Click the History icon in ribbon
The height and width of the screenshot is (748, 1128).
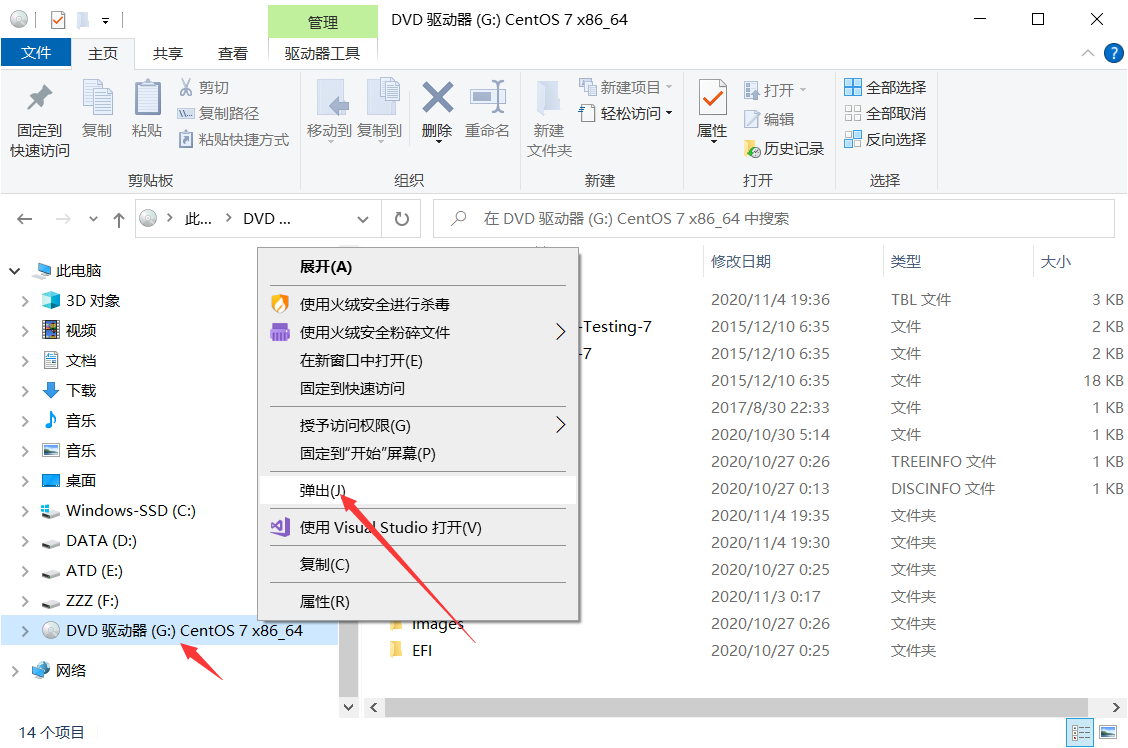[784, 148]
